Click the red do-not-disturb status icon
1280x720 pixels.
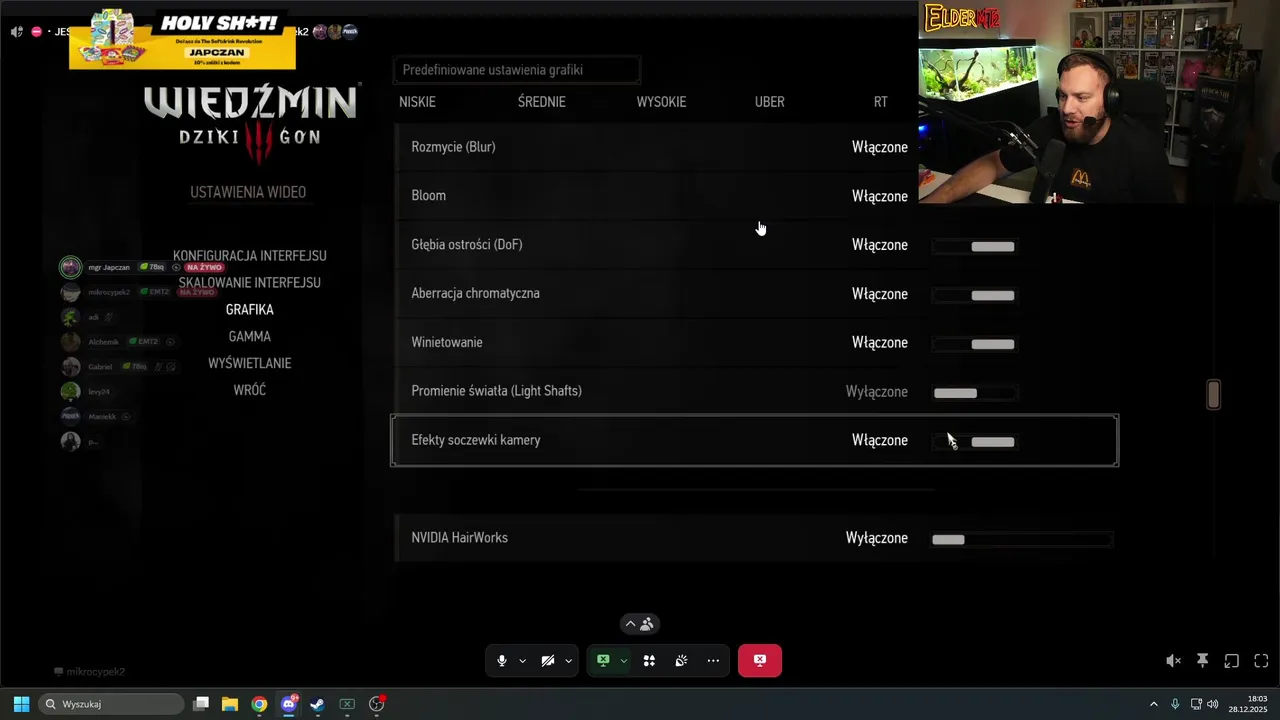[36, 32]
